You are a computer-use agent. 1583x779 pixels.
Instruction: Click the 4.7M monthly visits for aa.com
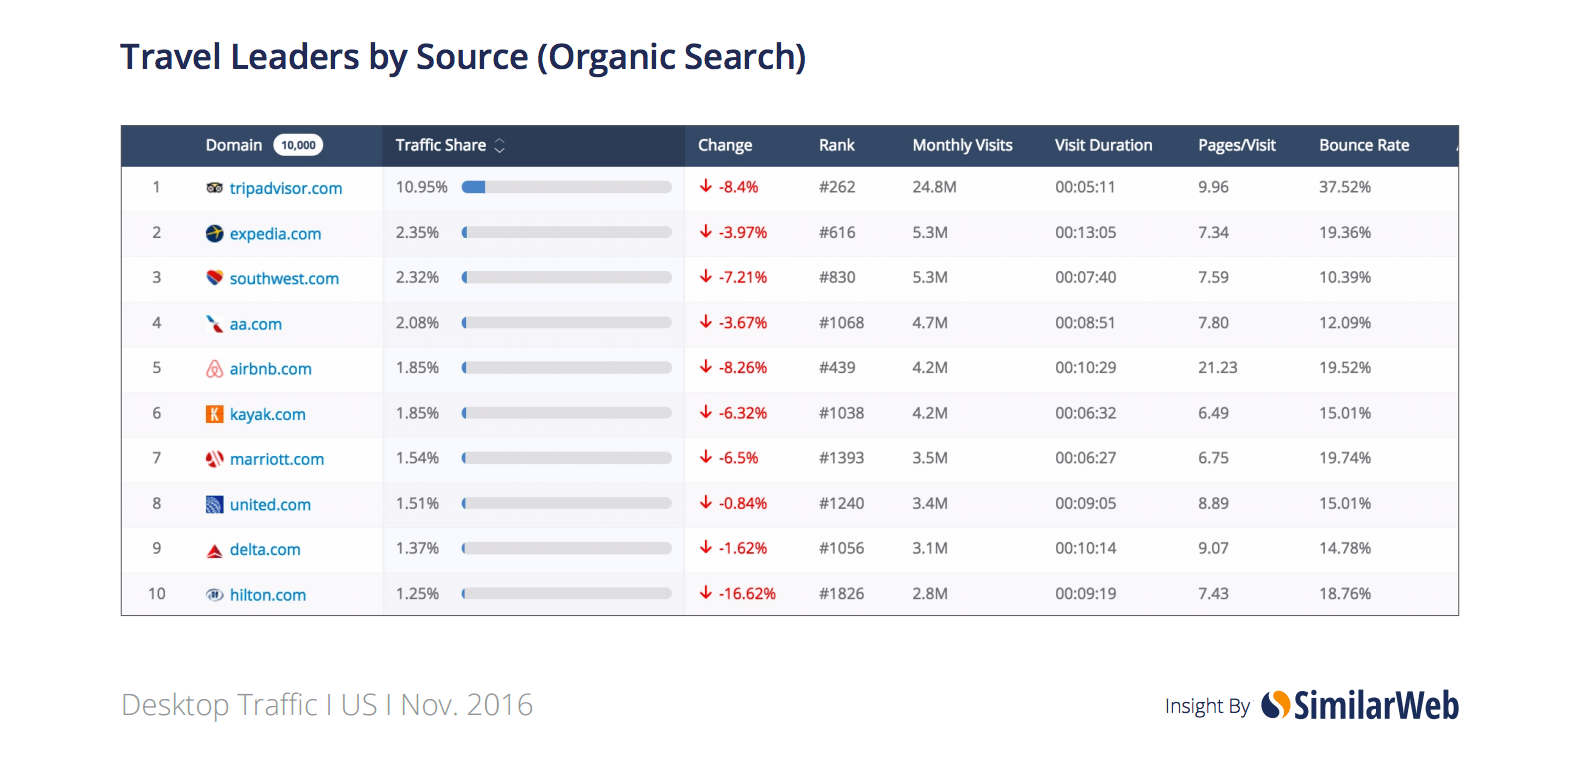[930, 323]
